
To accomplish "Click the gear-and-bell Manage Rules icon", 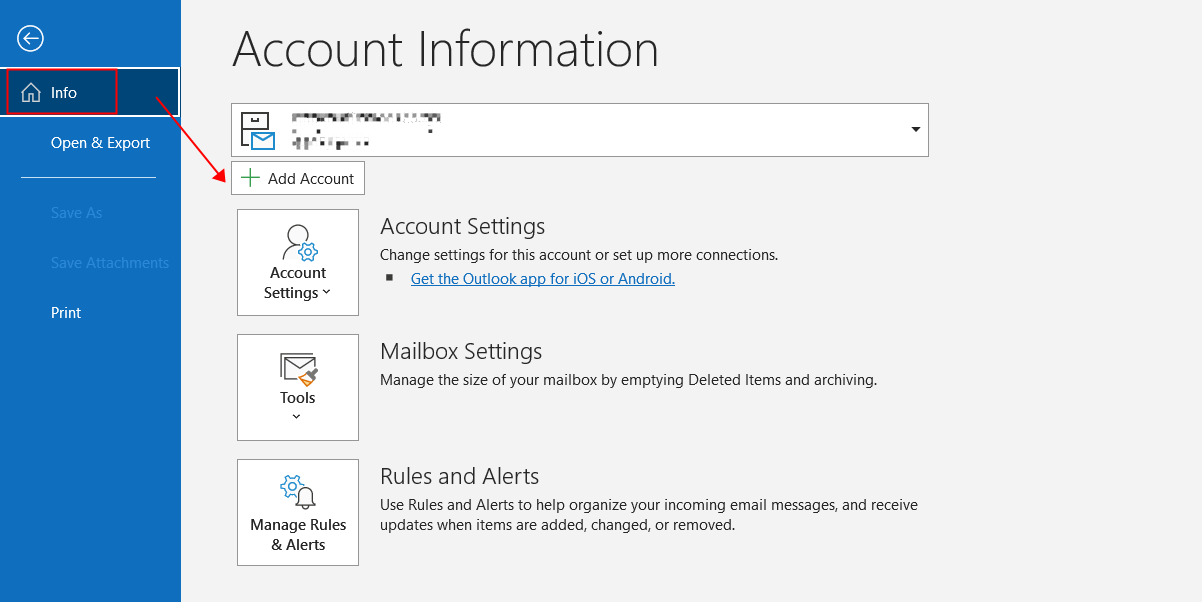I will (x=298, y=492).
